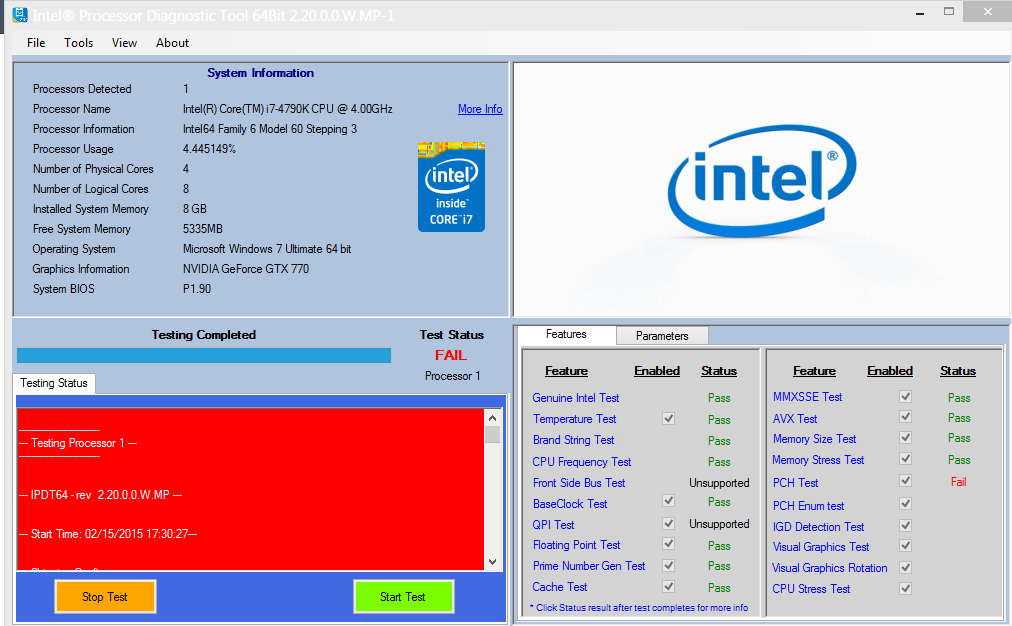Open the View menu
This screenshot has height=626, width=1012.
click(x=124, y=43)
